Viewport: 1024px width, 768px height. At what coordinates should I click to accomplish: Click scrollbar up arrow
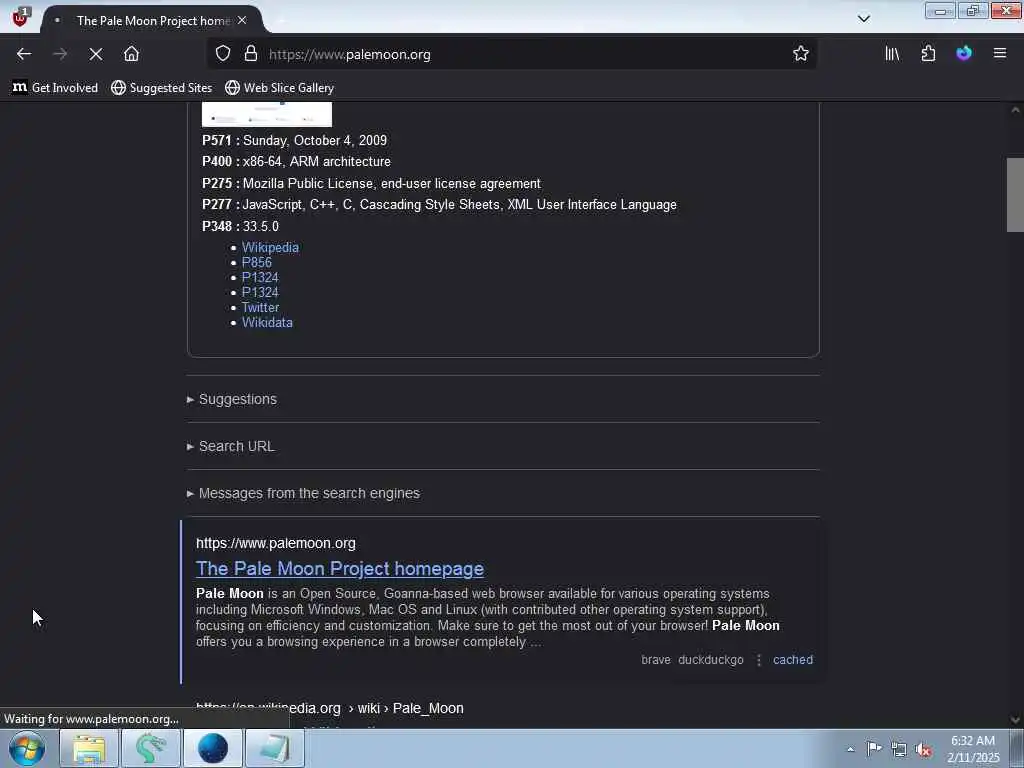click(x=1015, y=110)
